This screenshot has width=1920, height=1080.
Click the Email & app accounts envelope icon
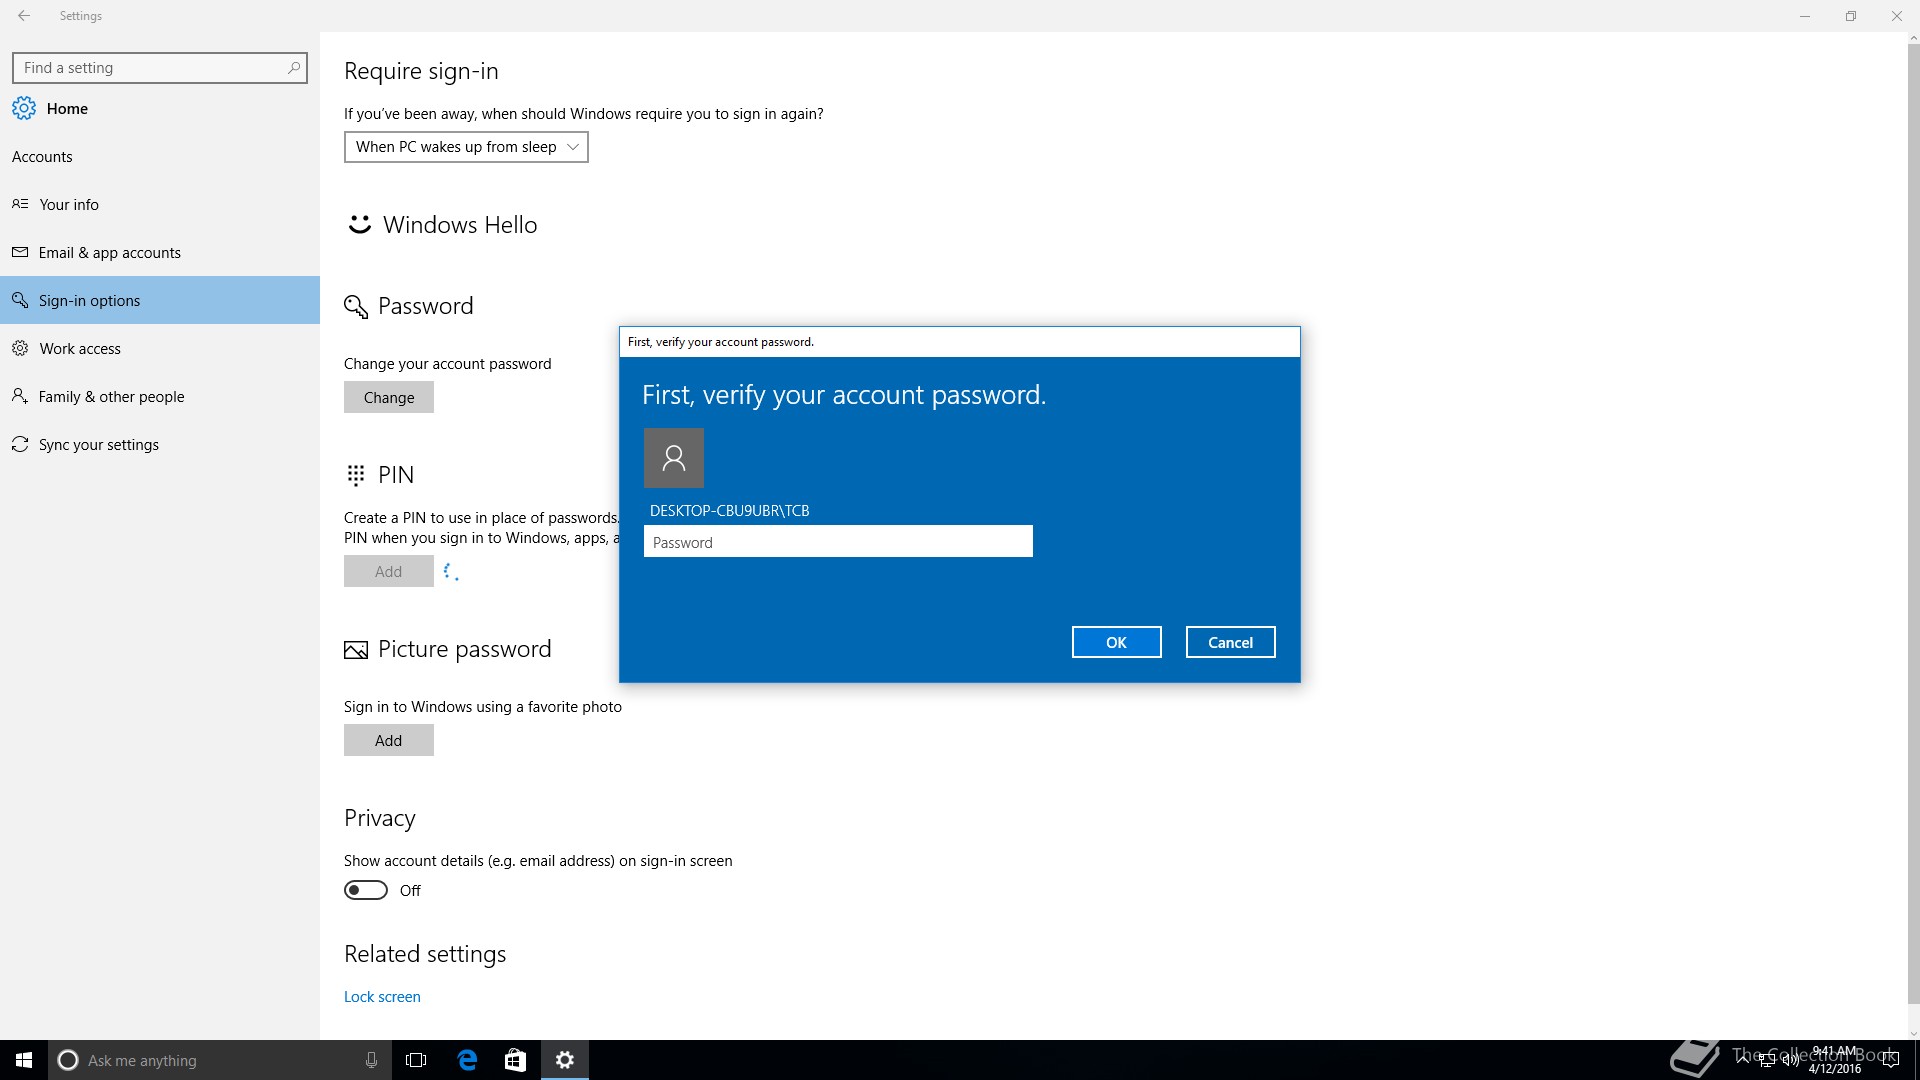click(x=20, y=252)
